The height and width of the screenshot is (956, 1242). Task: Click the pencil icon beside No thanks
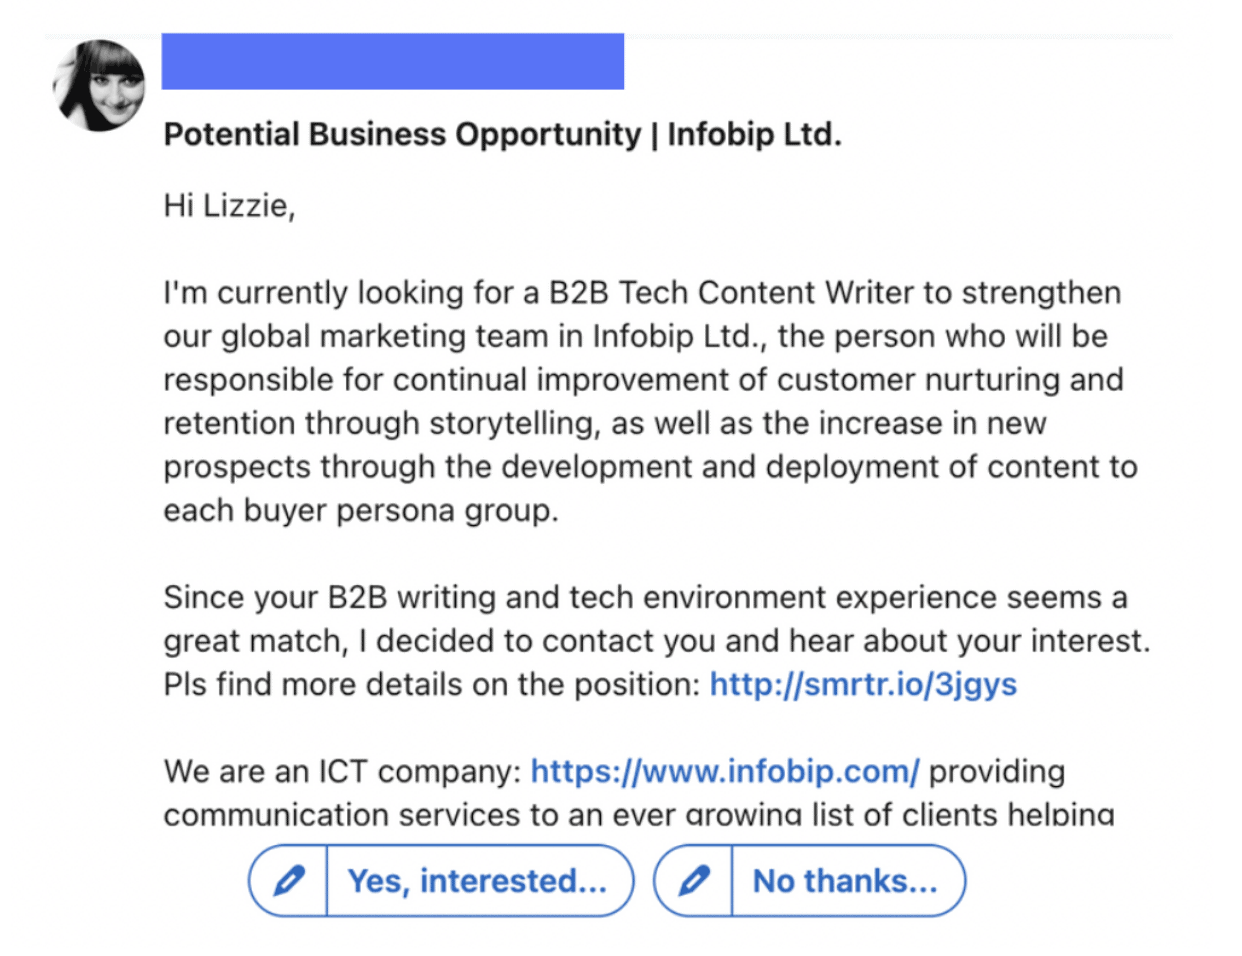pyautogui.click(x=694, y=881)
